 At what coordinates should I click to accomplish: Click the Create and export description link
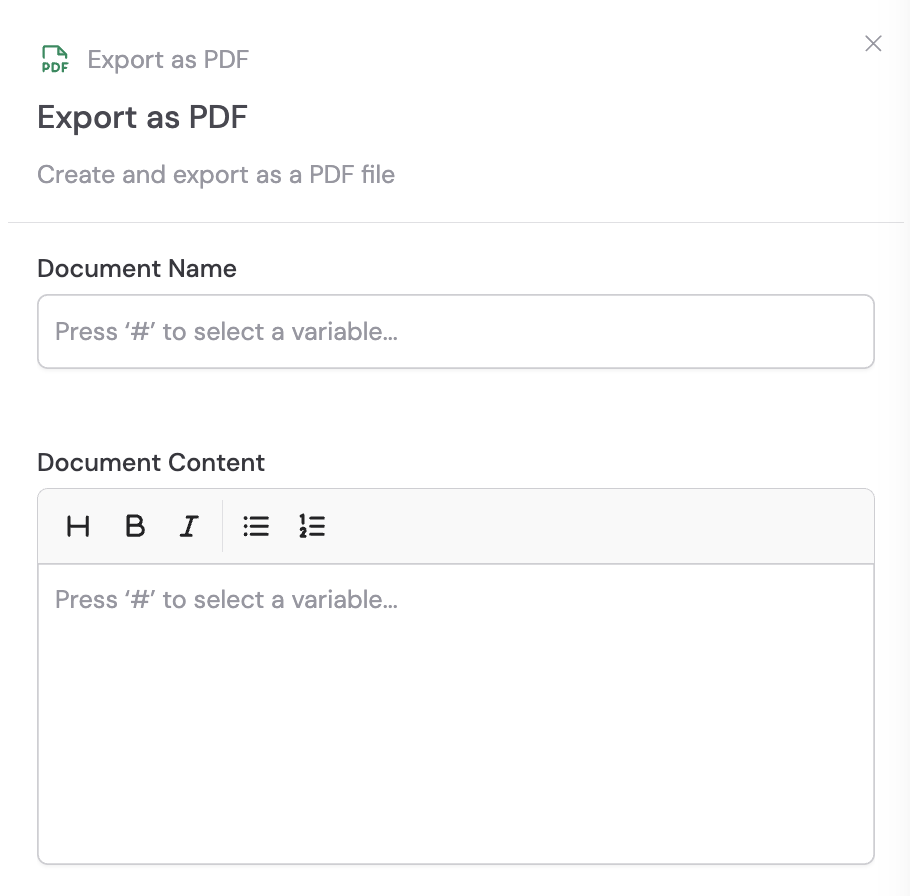point(216,174)
